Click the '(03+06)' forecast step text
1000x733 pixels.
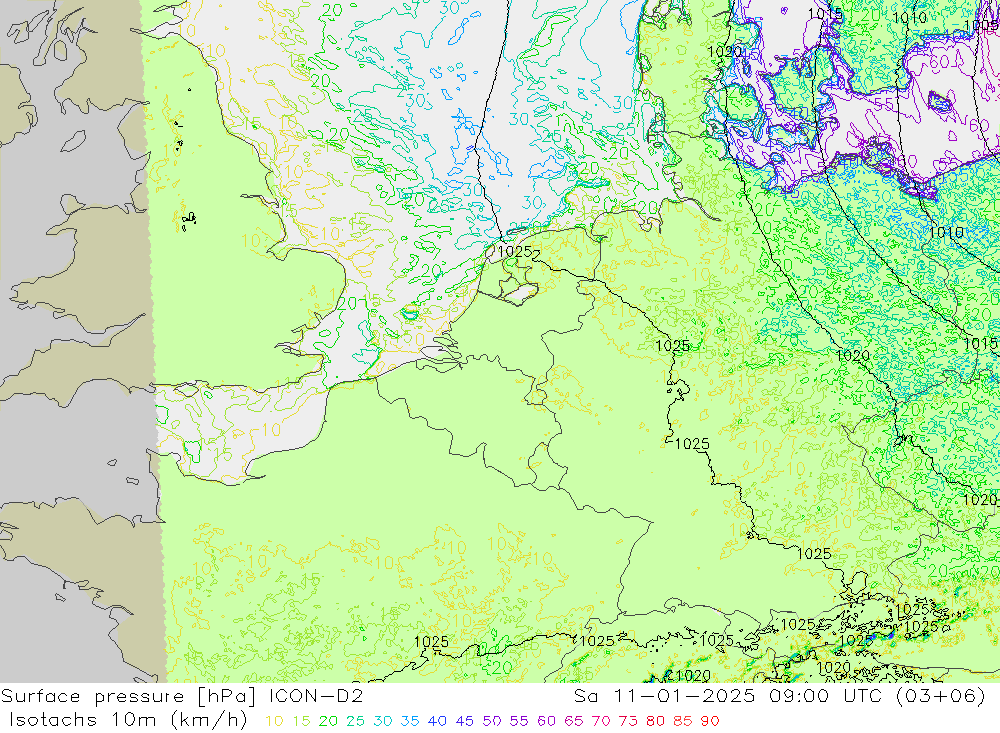point(941,695)
